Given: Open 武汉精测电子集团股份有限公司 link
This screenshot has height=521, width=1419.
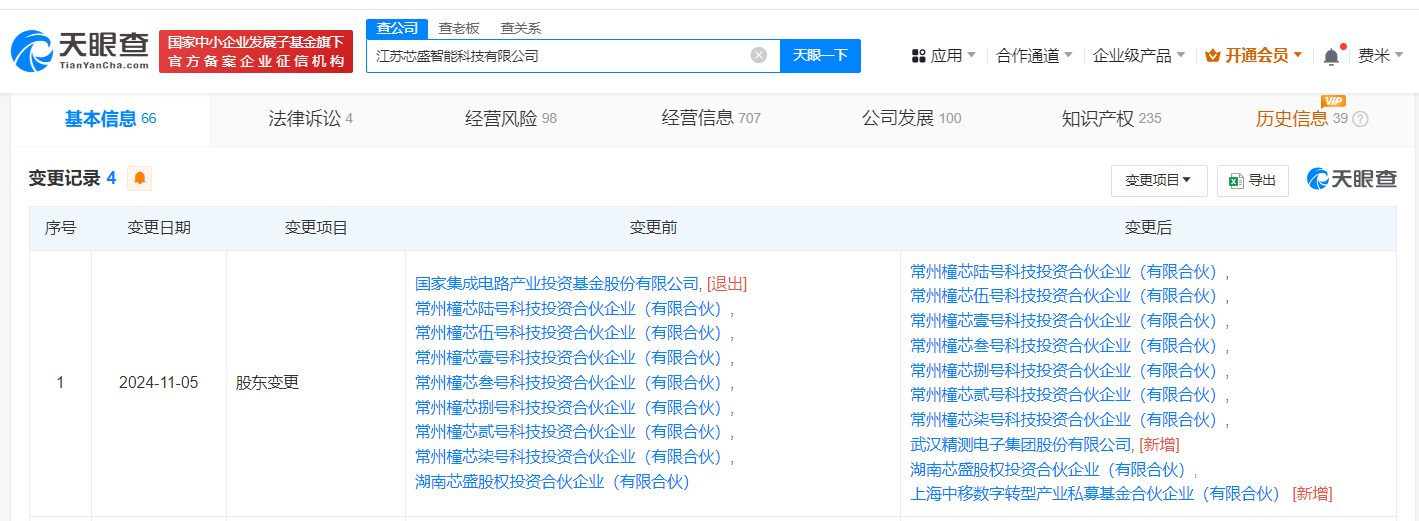Looking at the screenshot, I should [x=1021, y=444].
